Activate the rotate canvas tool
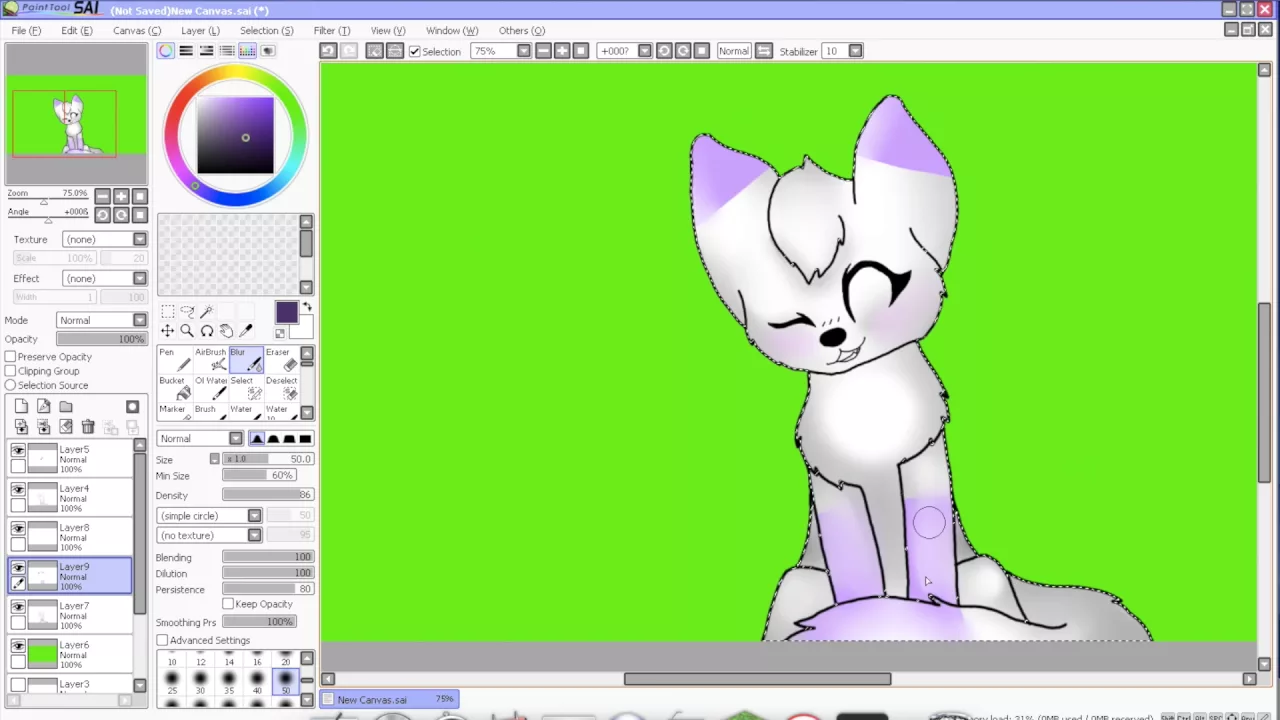The height and width of the screenshot is (720, 1280). (x=207, y=331)
